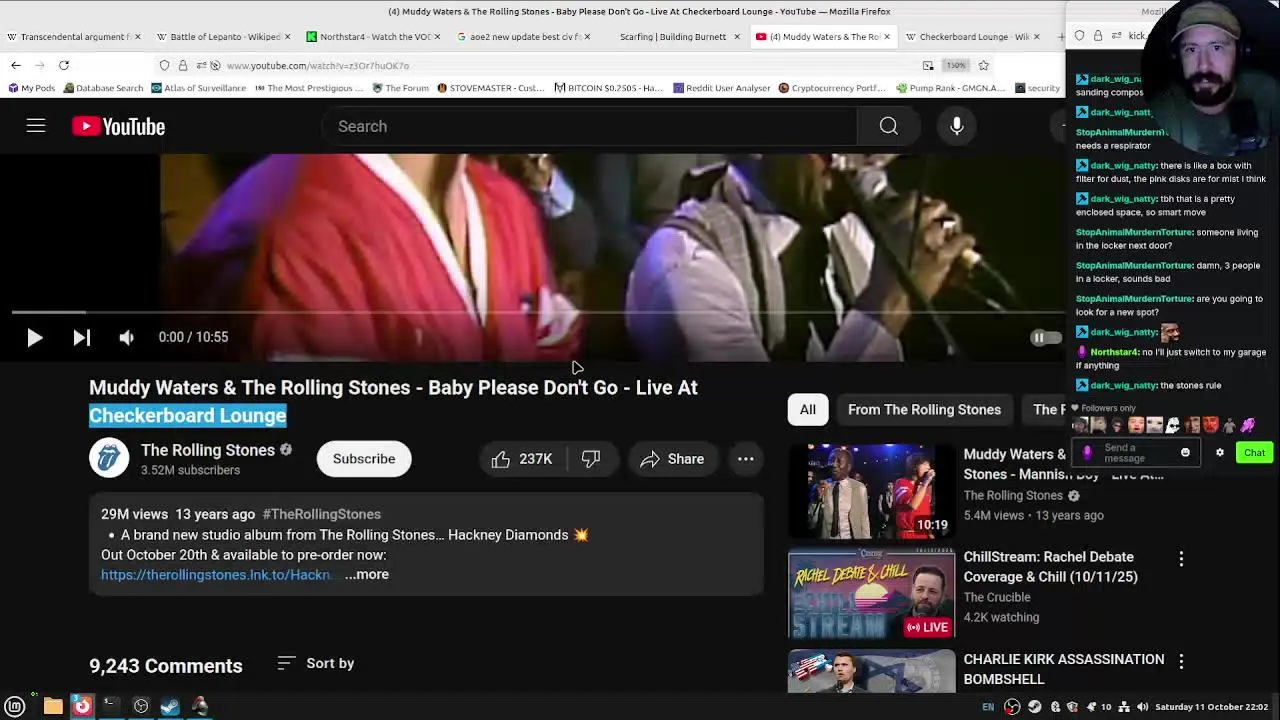
Task: Bookmark this page with star icon
Action: coord(983,65)
